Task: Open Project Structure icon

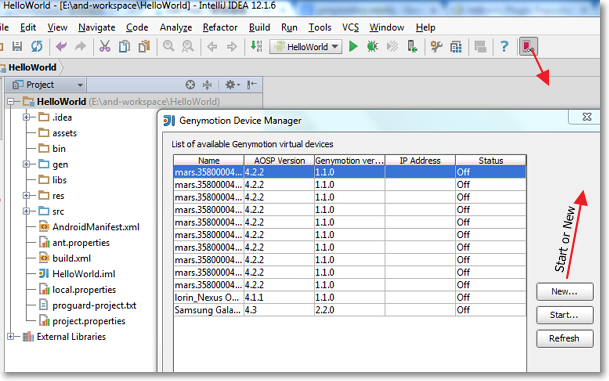Action: coord(456,47)
